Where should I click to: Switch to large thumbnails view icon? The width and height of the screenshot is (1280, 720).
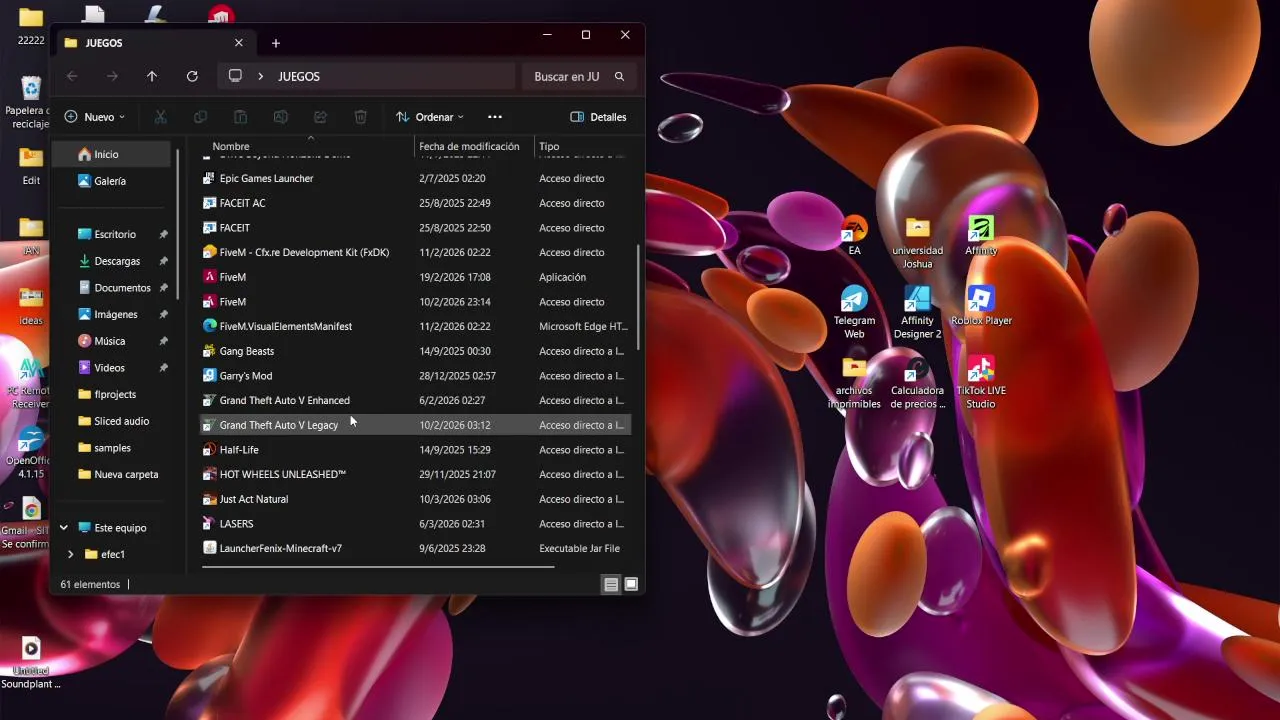[x=631, y=585]
